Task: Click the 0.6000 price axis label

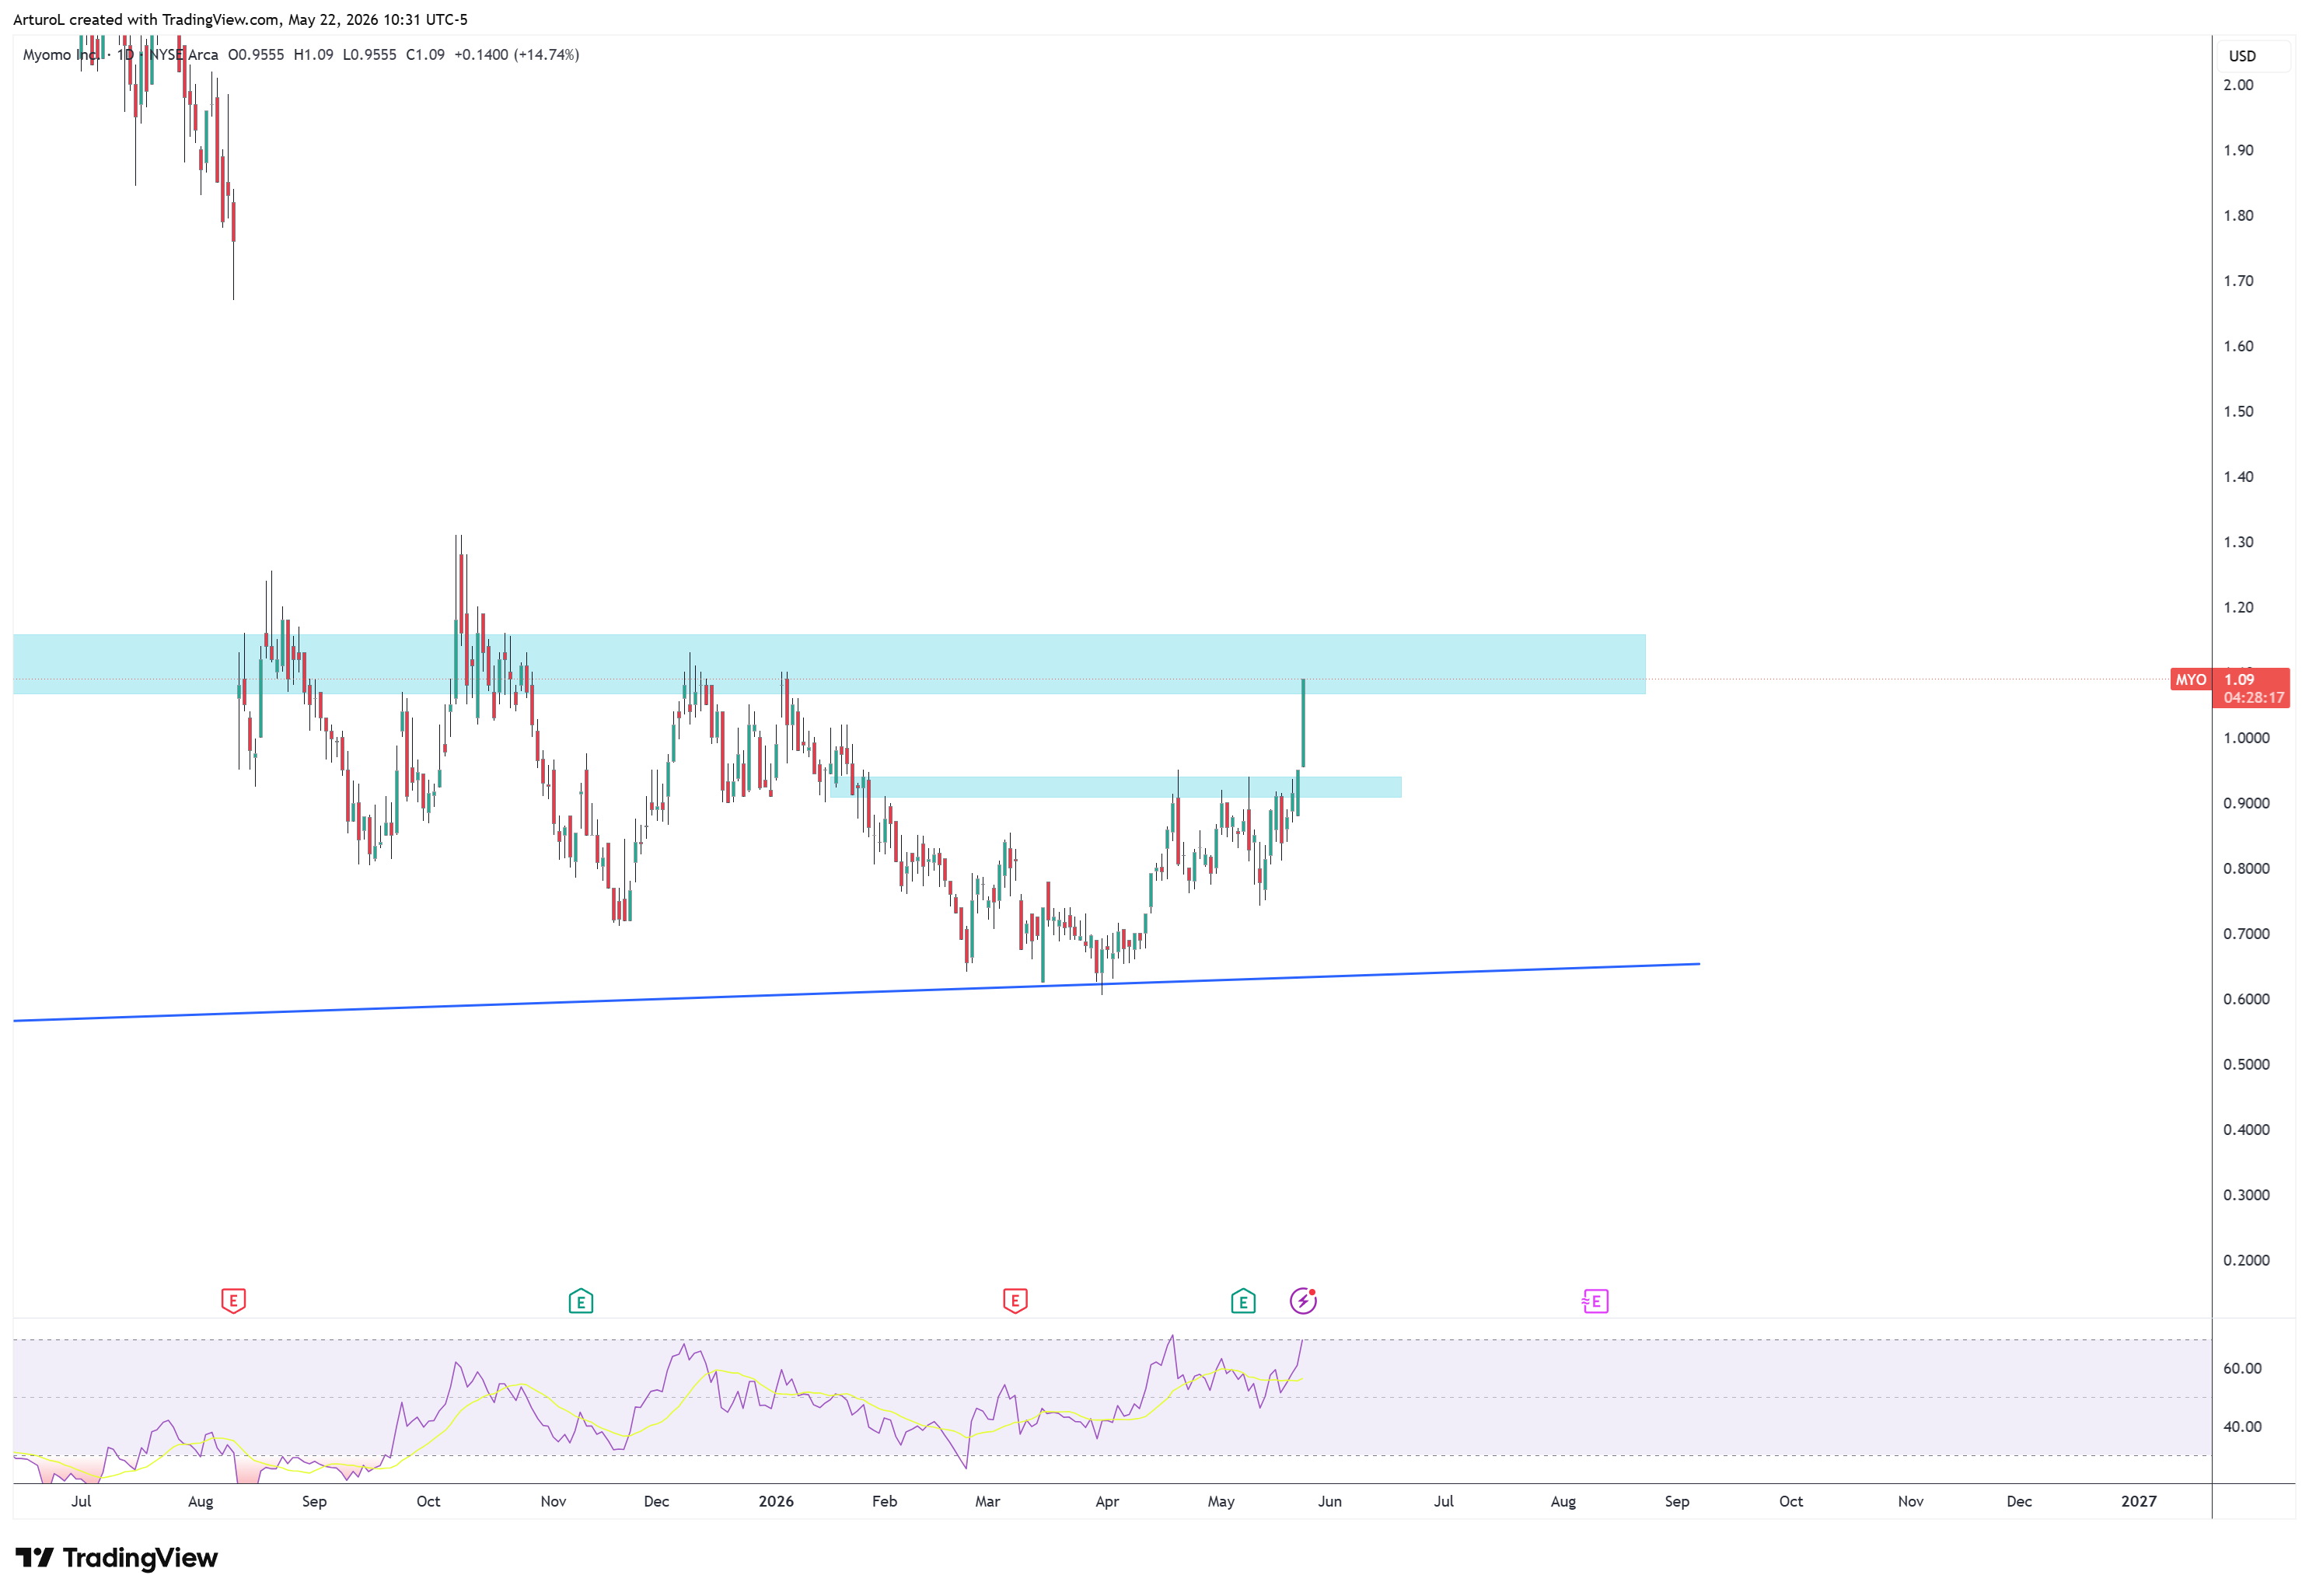Action: [2246, 999]
